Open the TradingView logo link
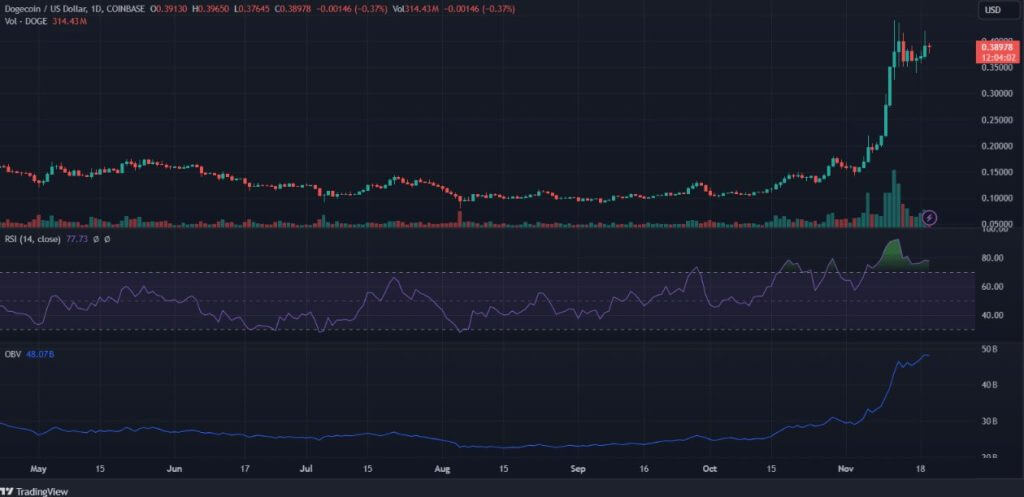This screenshot has height=497, width=1024. point(35,491)
